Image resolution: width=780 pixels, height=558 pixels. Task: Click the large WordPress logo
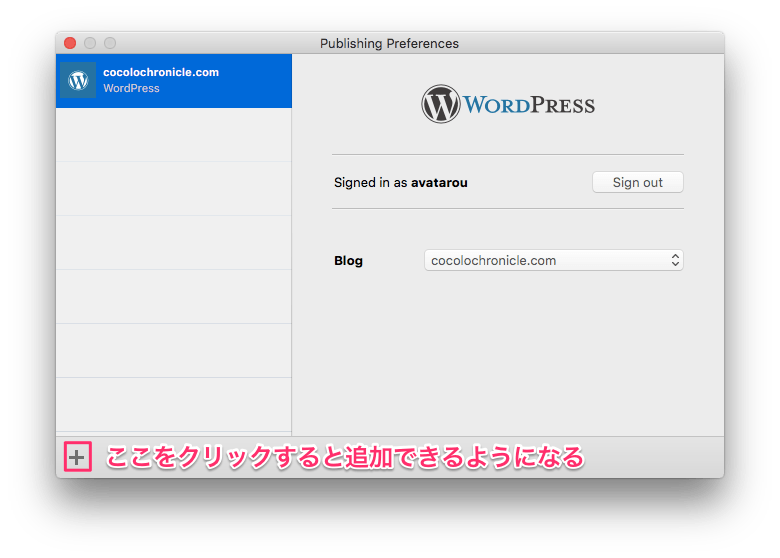click(x=508, y=104)
